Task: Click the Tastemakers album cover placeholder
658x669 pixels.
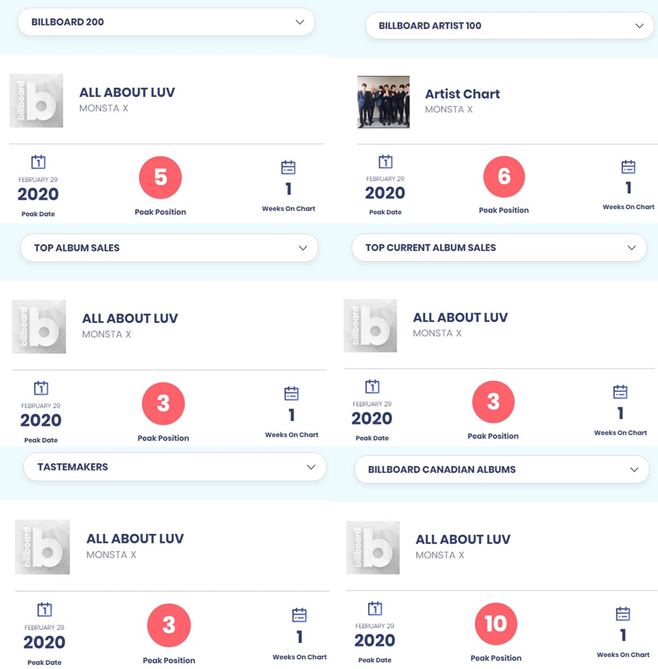Action: pos(42,547)
